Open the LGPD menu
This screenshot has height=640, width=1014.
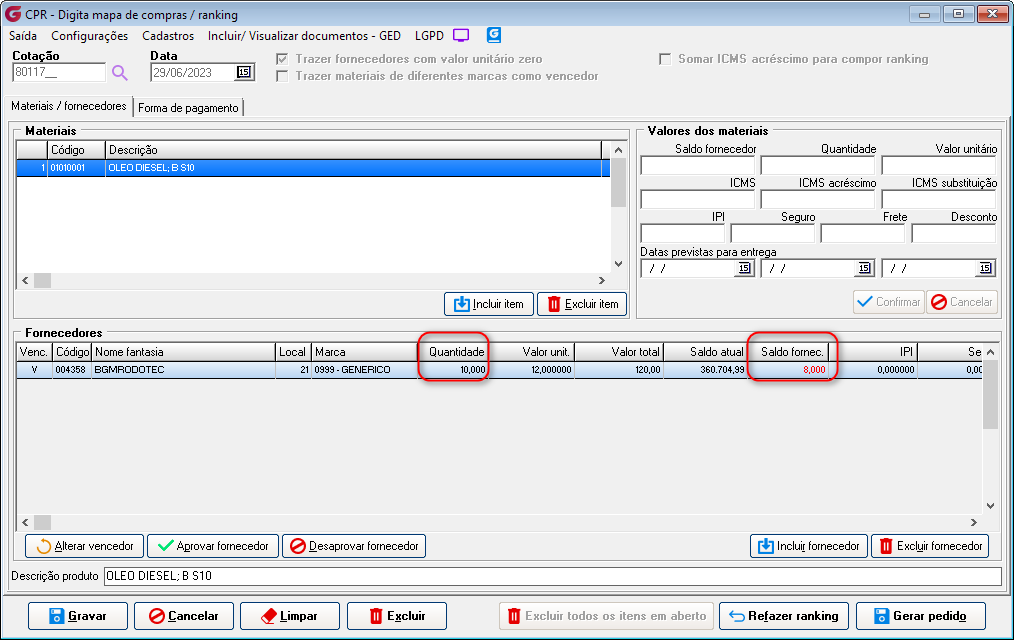(429, 36)
